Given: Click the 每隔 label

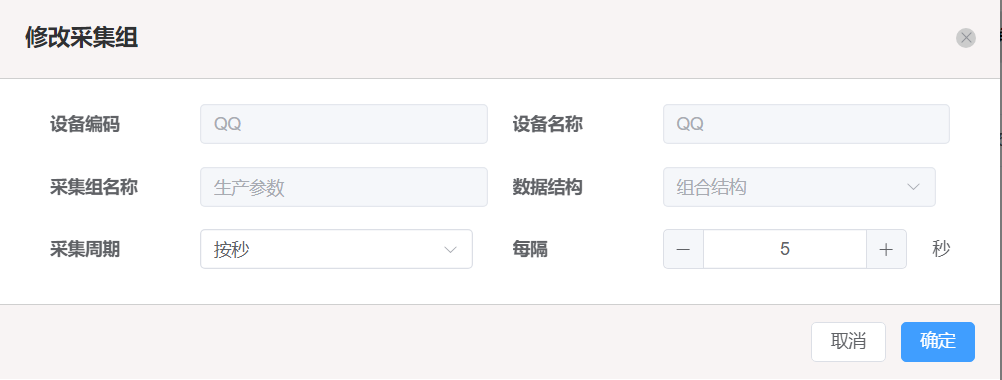Looking at the screenshot, I should [x=530, y=249].
